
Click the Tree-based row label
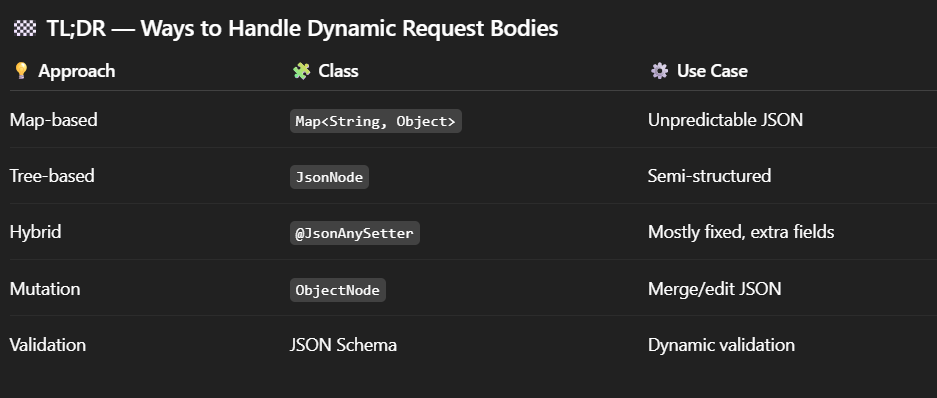(52, 176)
